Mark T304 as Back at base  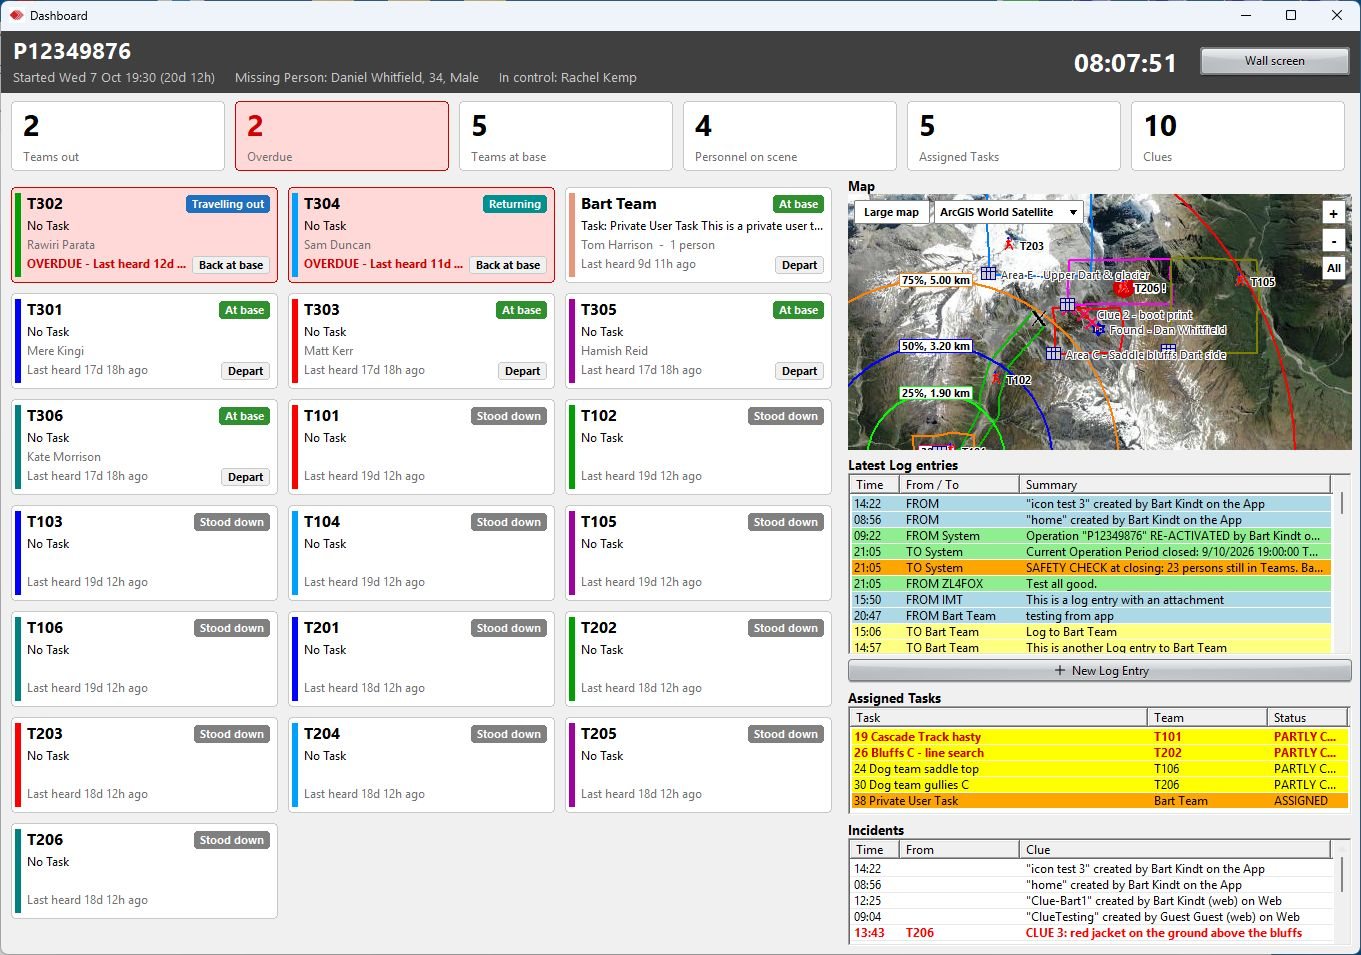(508, 265)
